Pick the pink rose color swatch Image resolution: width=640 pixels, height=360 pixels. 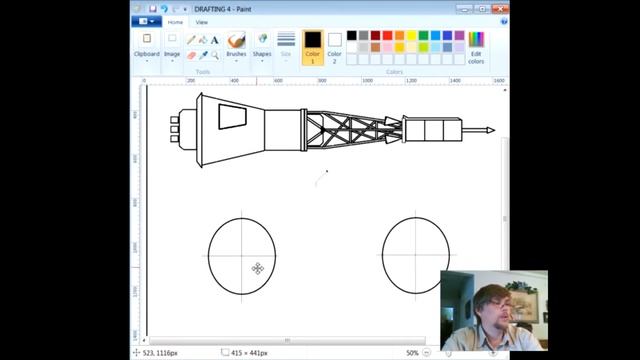387,47
